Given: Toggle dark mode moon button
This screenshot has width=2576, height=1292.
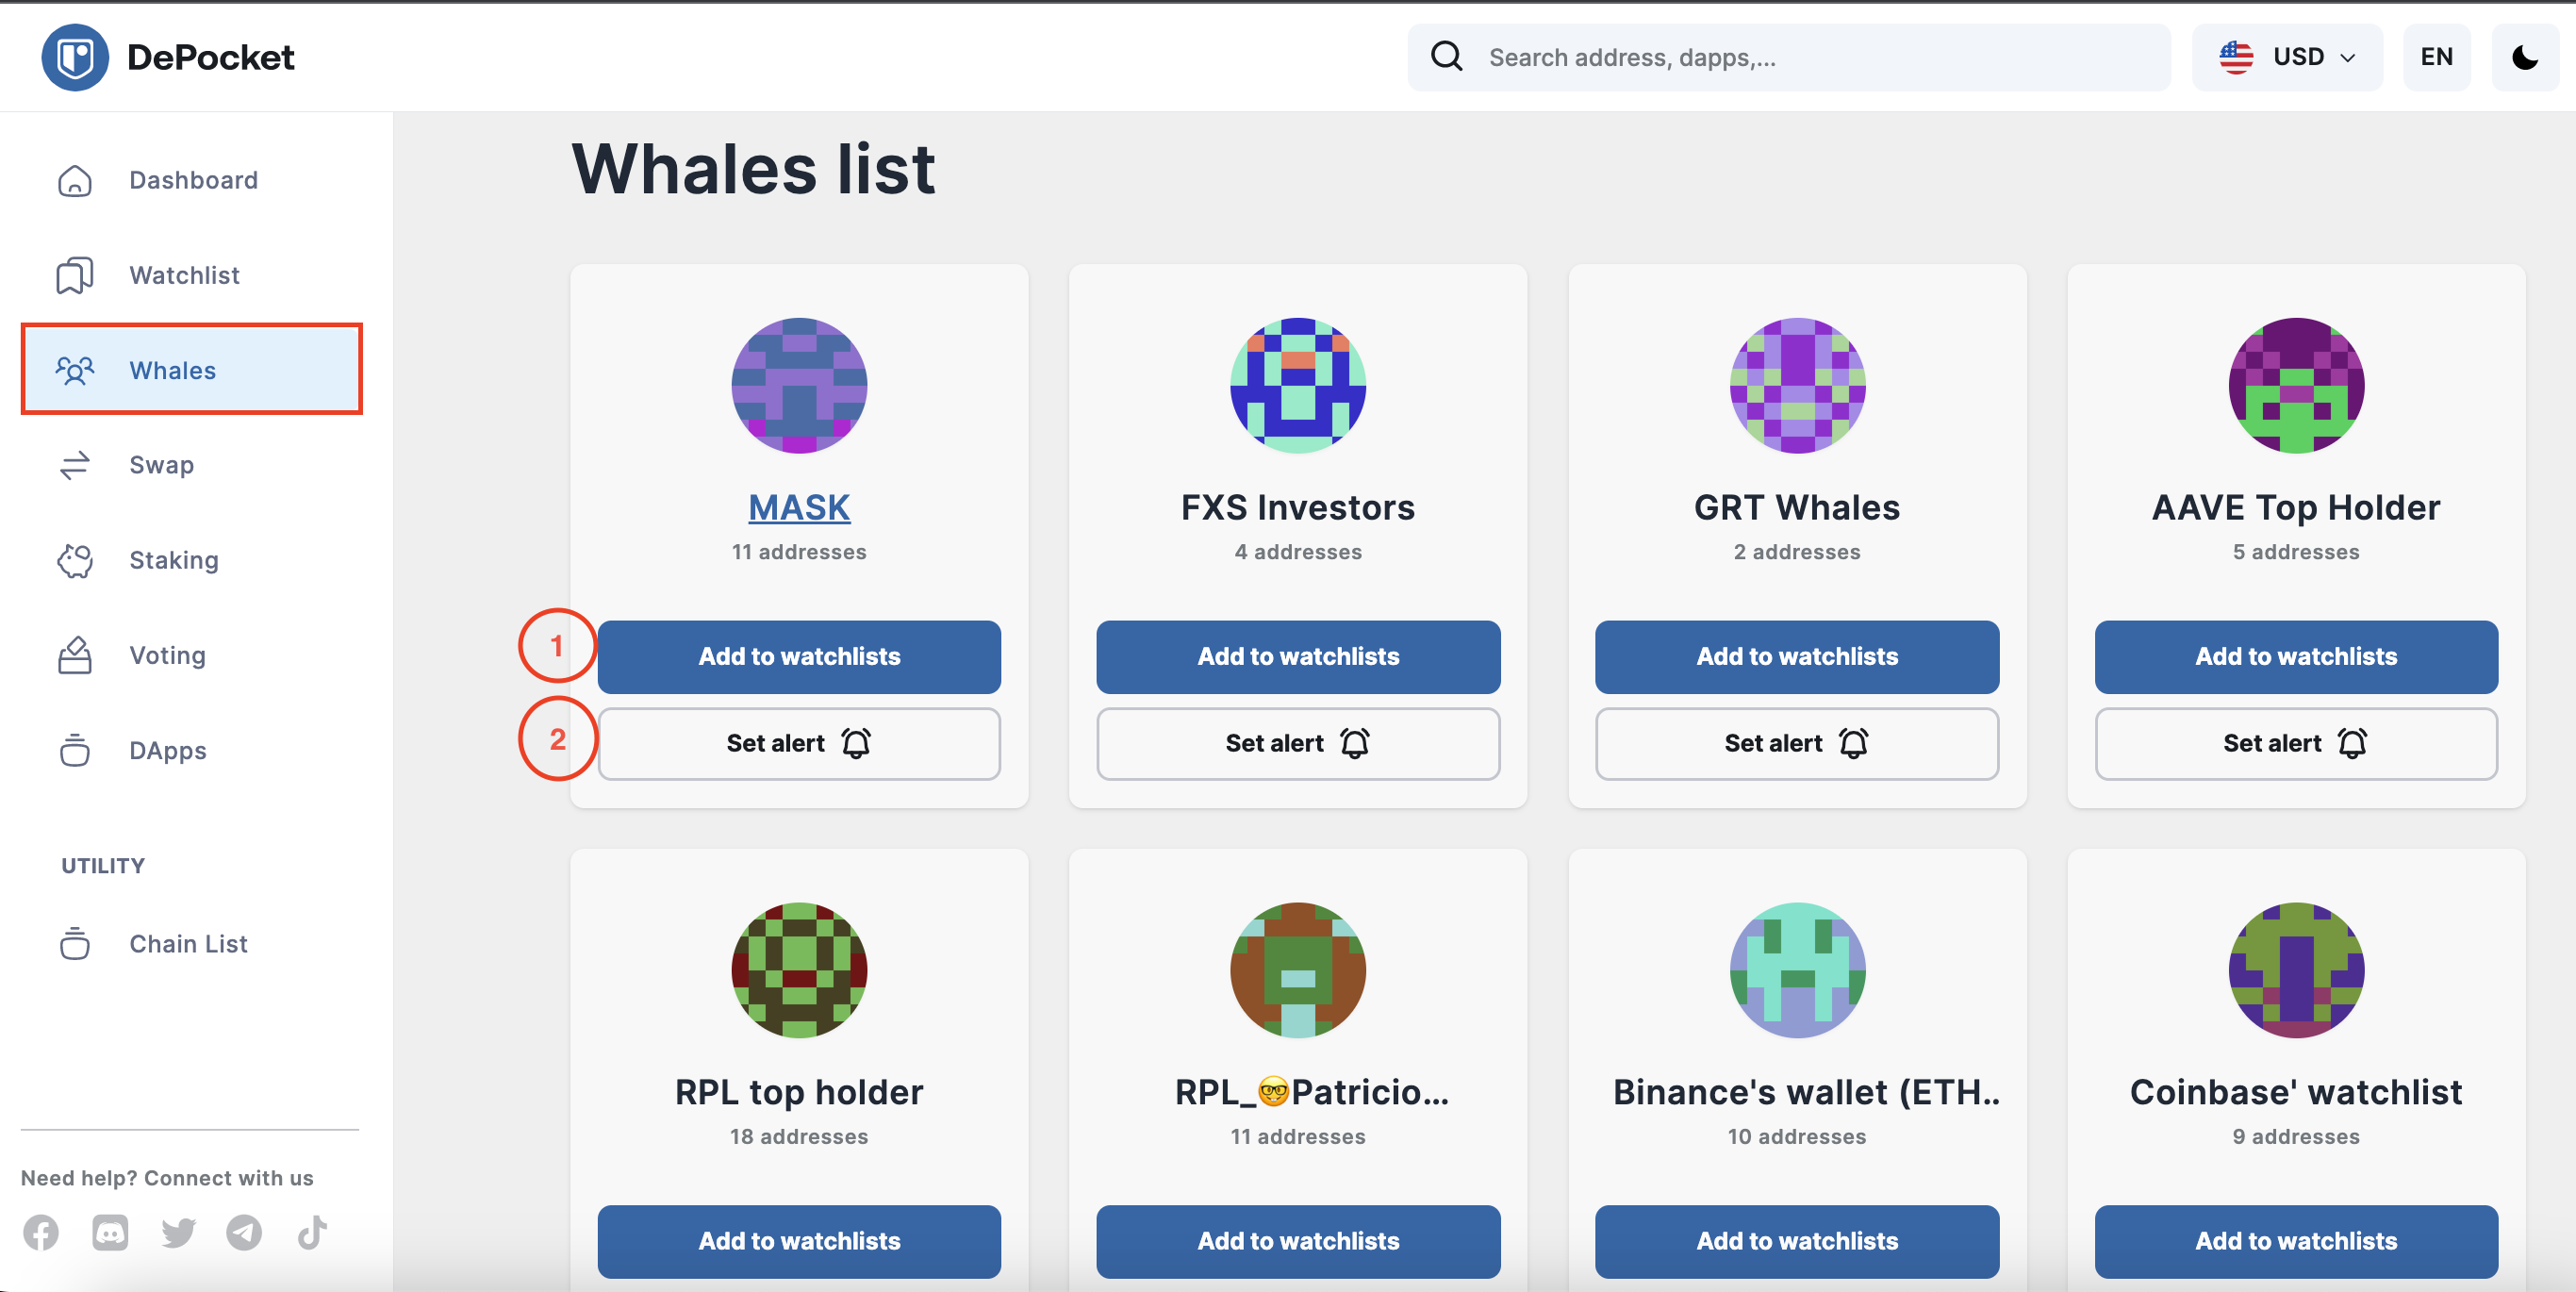Looking at the screenshot, I should 2524,57.
